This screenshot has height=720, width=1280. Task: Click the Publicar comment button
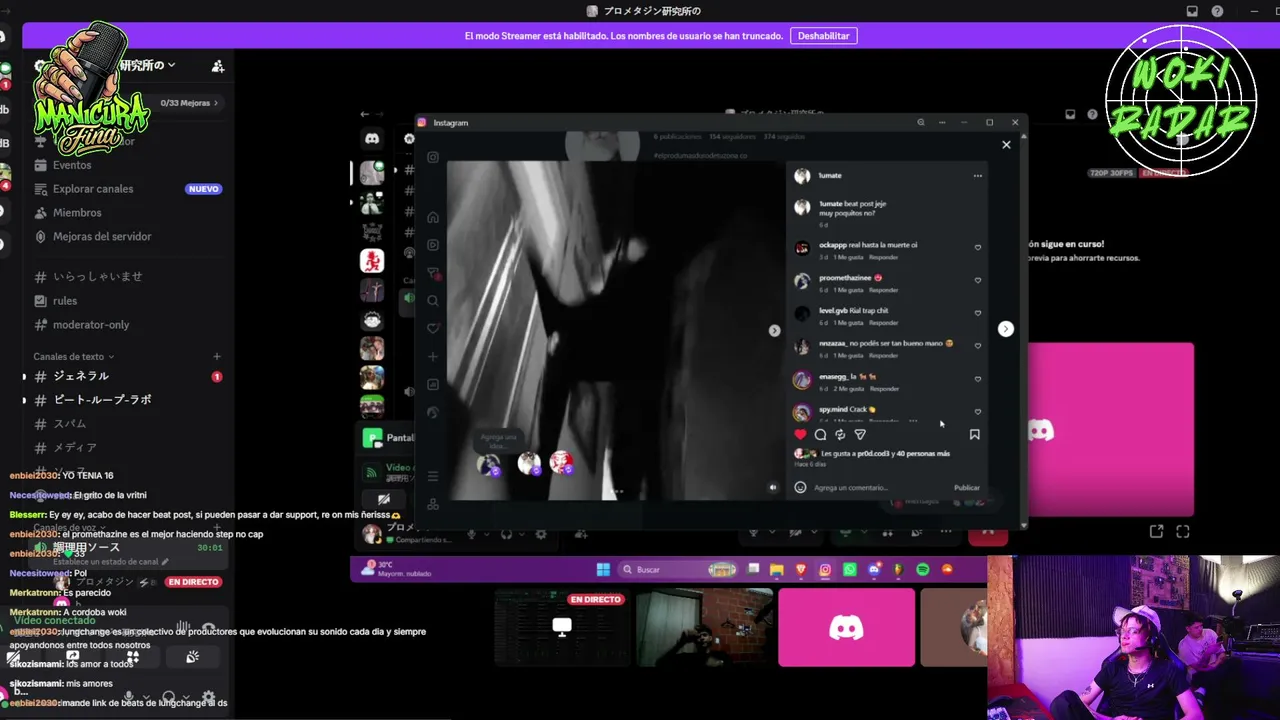pyautogui.click(x=967, y=488)
